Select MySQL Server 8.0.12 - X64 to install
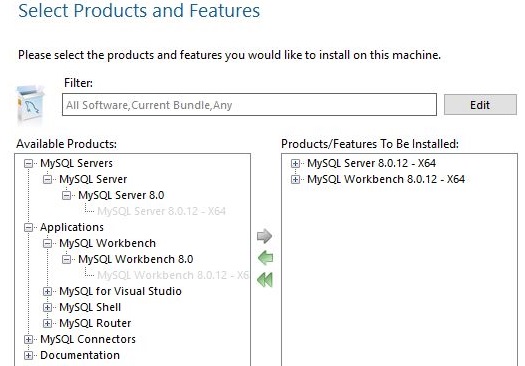 pyautogui.click(x=372, y=163)
